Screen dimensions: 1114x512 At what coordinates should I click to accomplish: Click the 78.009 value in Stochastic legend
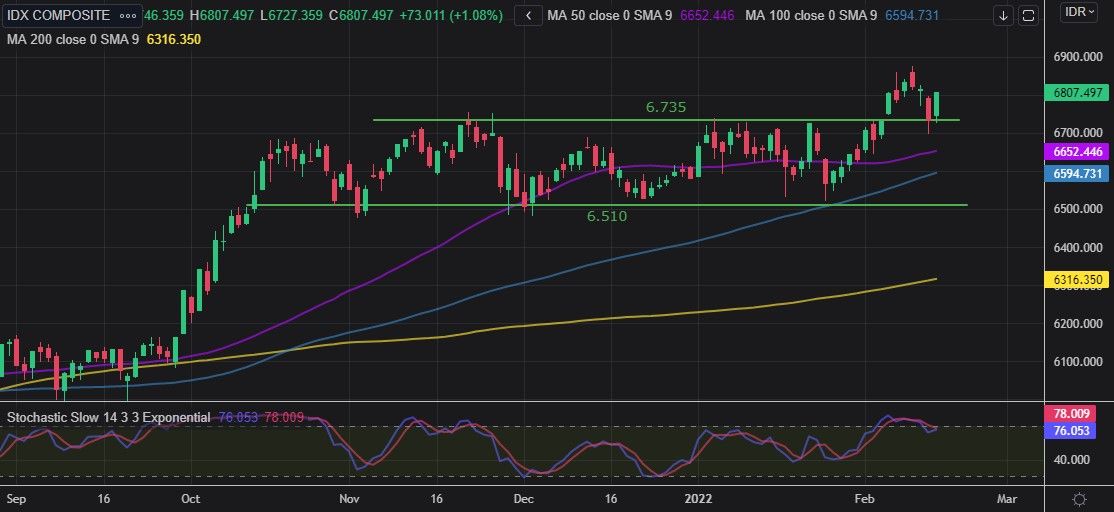pyautogui.click(x=283, y=418)
